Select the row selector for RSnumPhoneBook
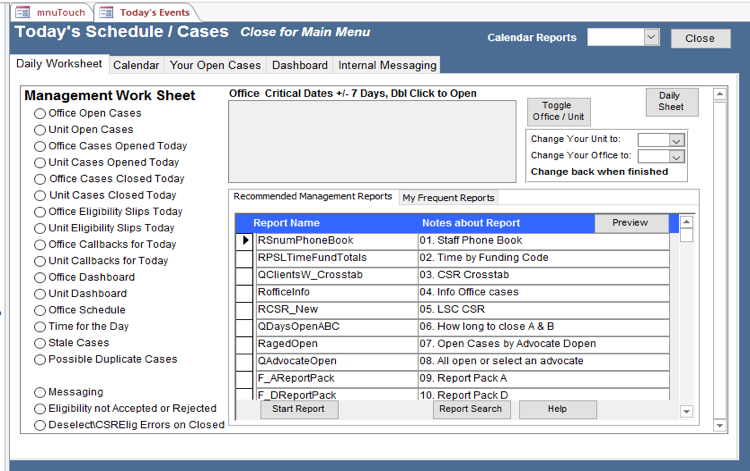750x471 pixels. pos(245,241)
